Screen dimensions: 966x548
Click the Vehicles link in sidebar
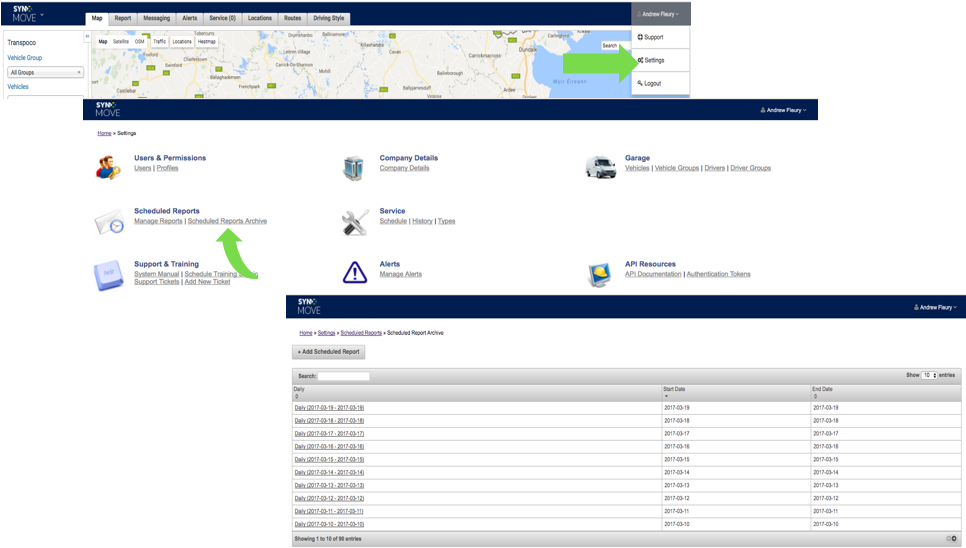pyautogui.click(x=18, y=87)
